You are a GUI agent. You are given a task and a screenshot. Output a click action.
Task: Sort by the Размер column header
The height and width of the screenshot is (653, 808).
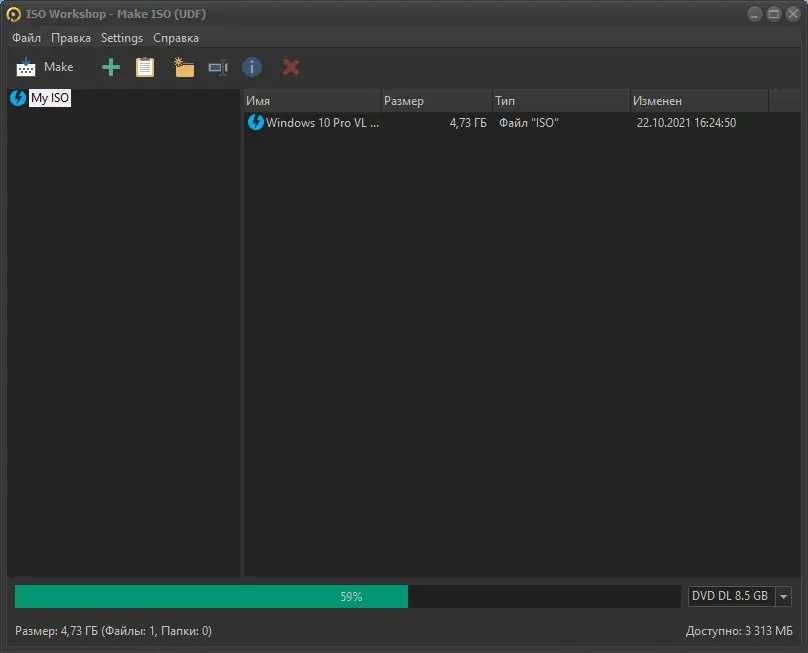[436, 101]
